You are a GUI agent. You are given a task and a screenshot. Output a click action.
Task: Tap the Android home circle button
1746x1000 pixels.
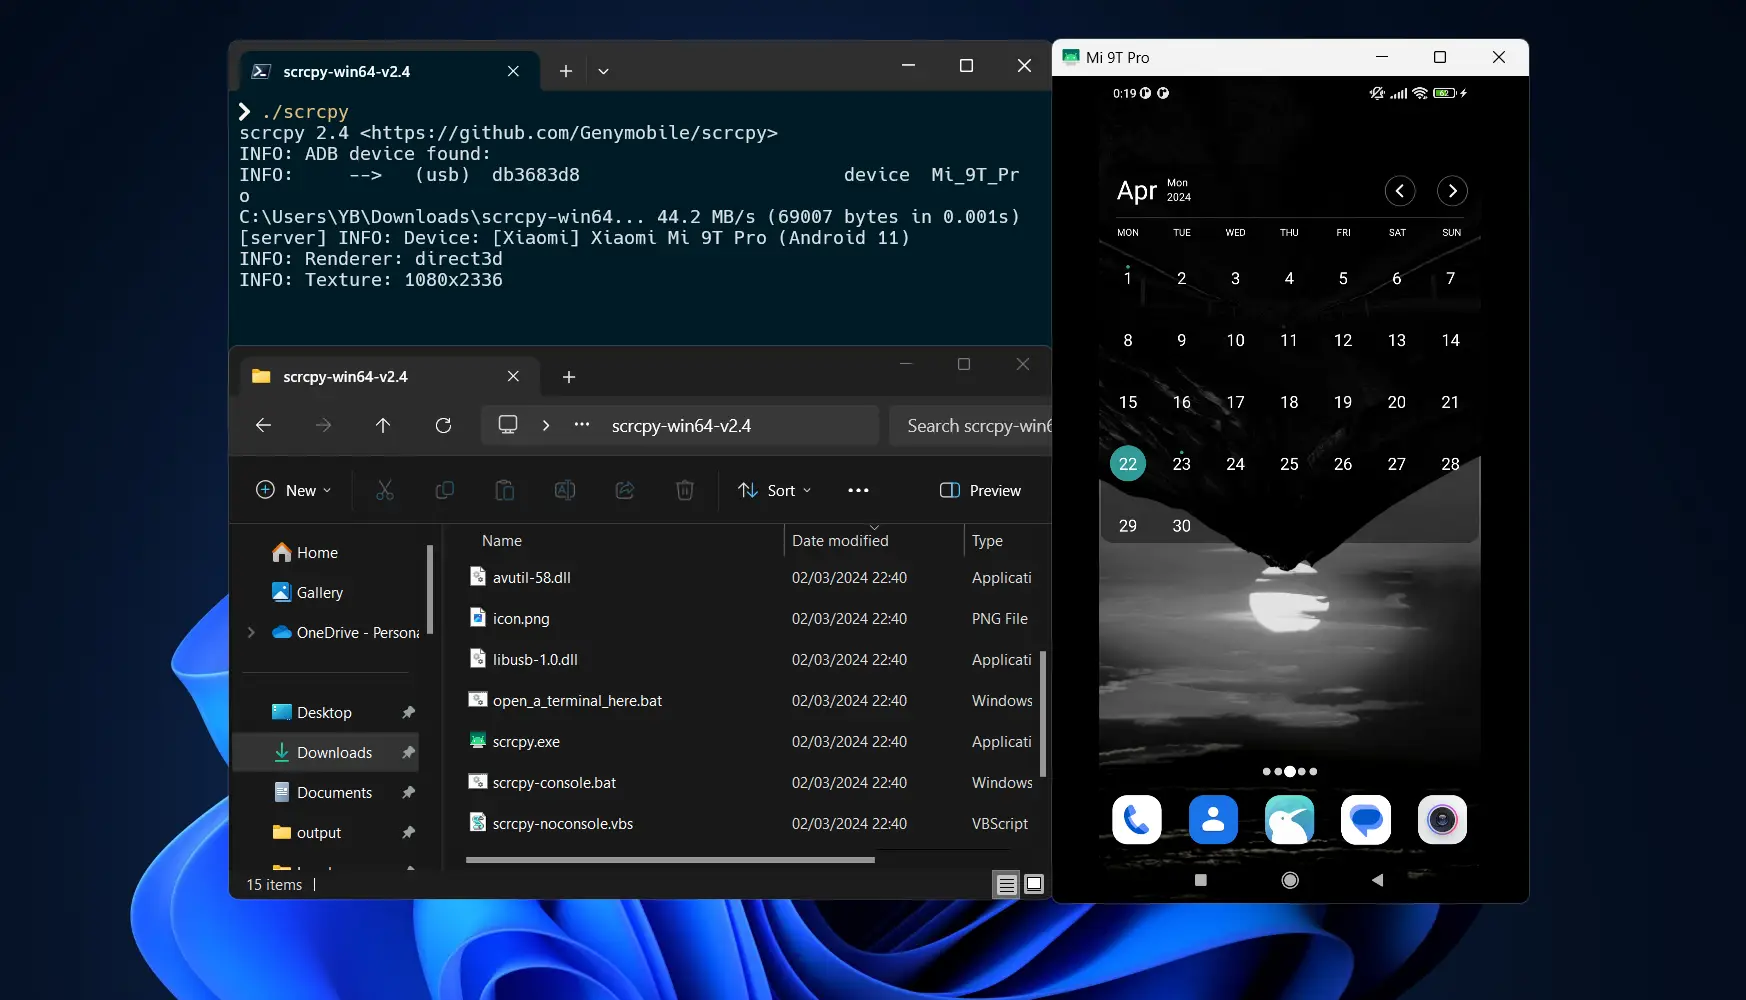point(1290,880)
